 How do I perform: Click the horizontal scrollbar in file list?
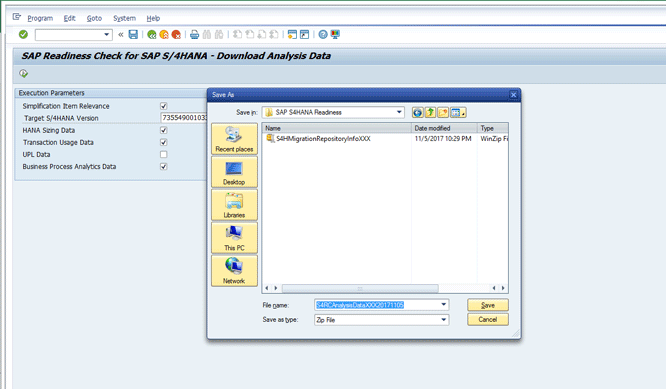(360, 288)
